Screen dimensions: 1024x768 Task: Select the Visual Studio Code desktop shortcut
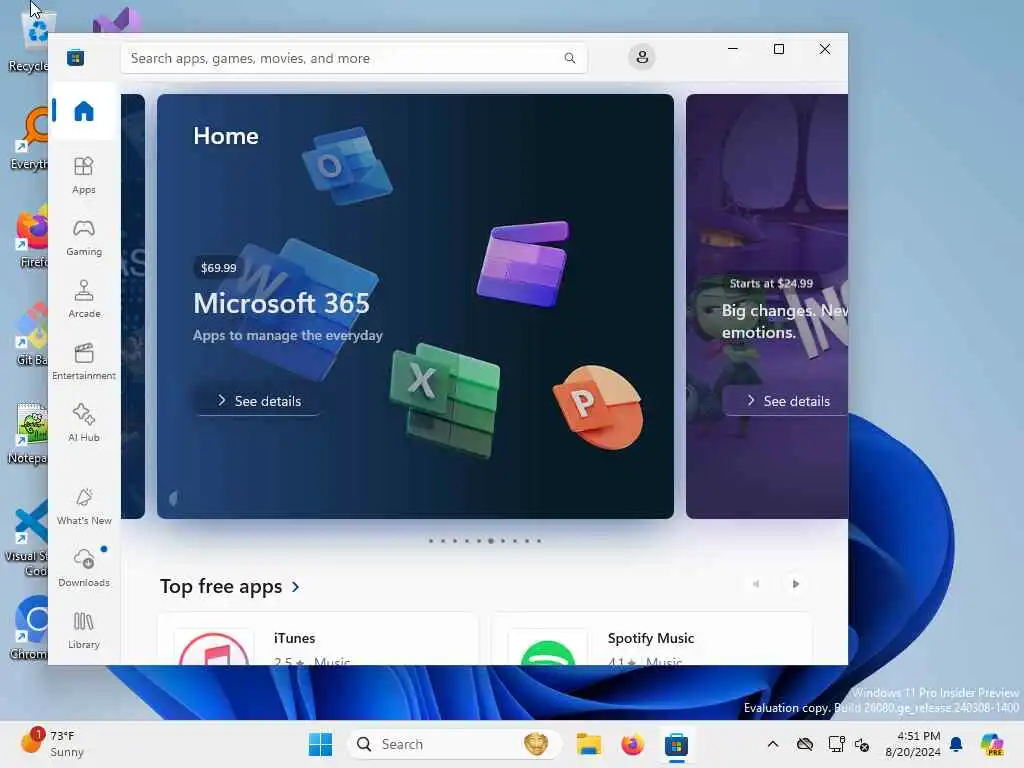[27, 538]
